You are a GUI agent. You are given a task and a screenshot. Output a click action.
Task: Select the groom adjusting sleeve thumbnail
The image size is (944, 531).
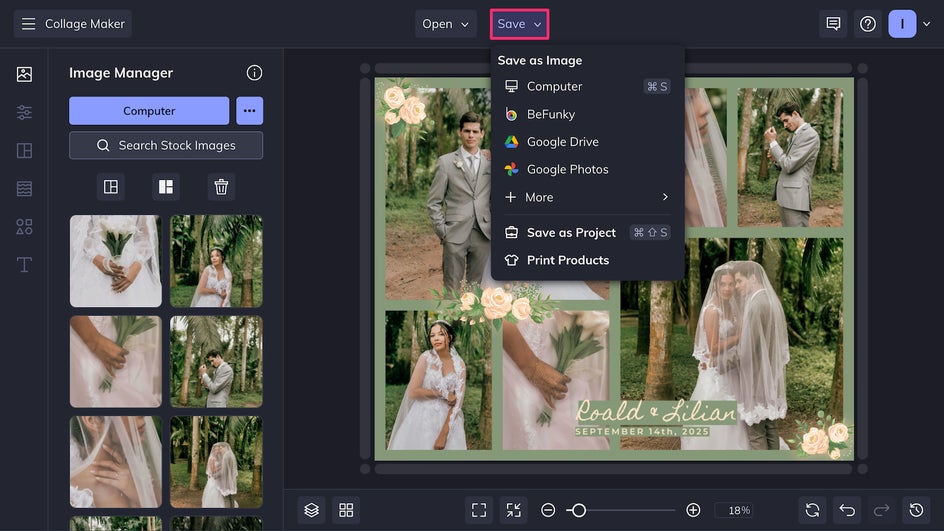(216, 361)
